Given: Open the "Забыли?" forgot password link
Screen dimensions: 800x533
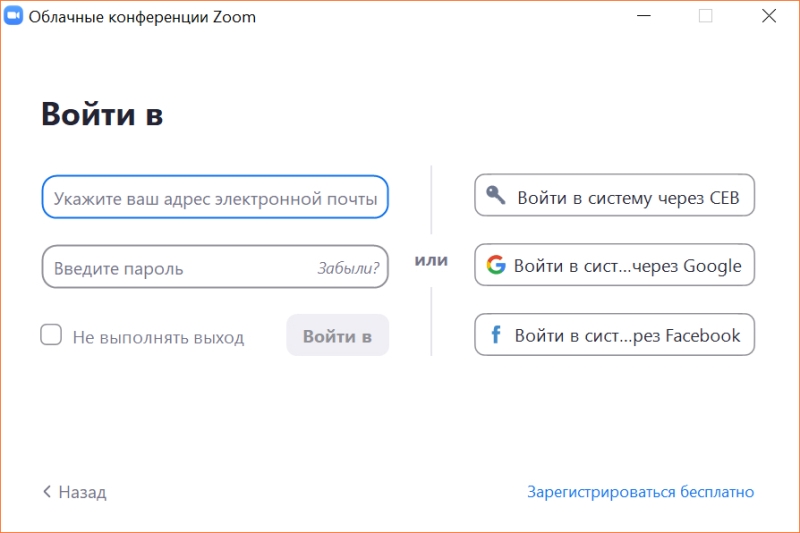Looking at the screenshot, I should [x=348, y=268].
